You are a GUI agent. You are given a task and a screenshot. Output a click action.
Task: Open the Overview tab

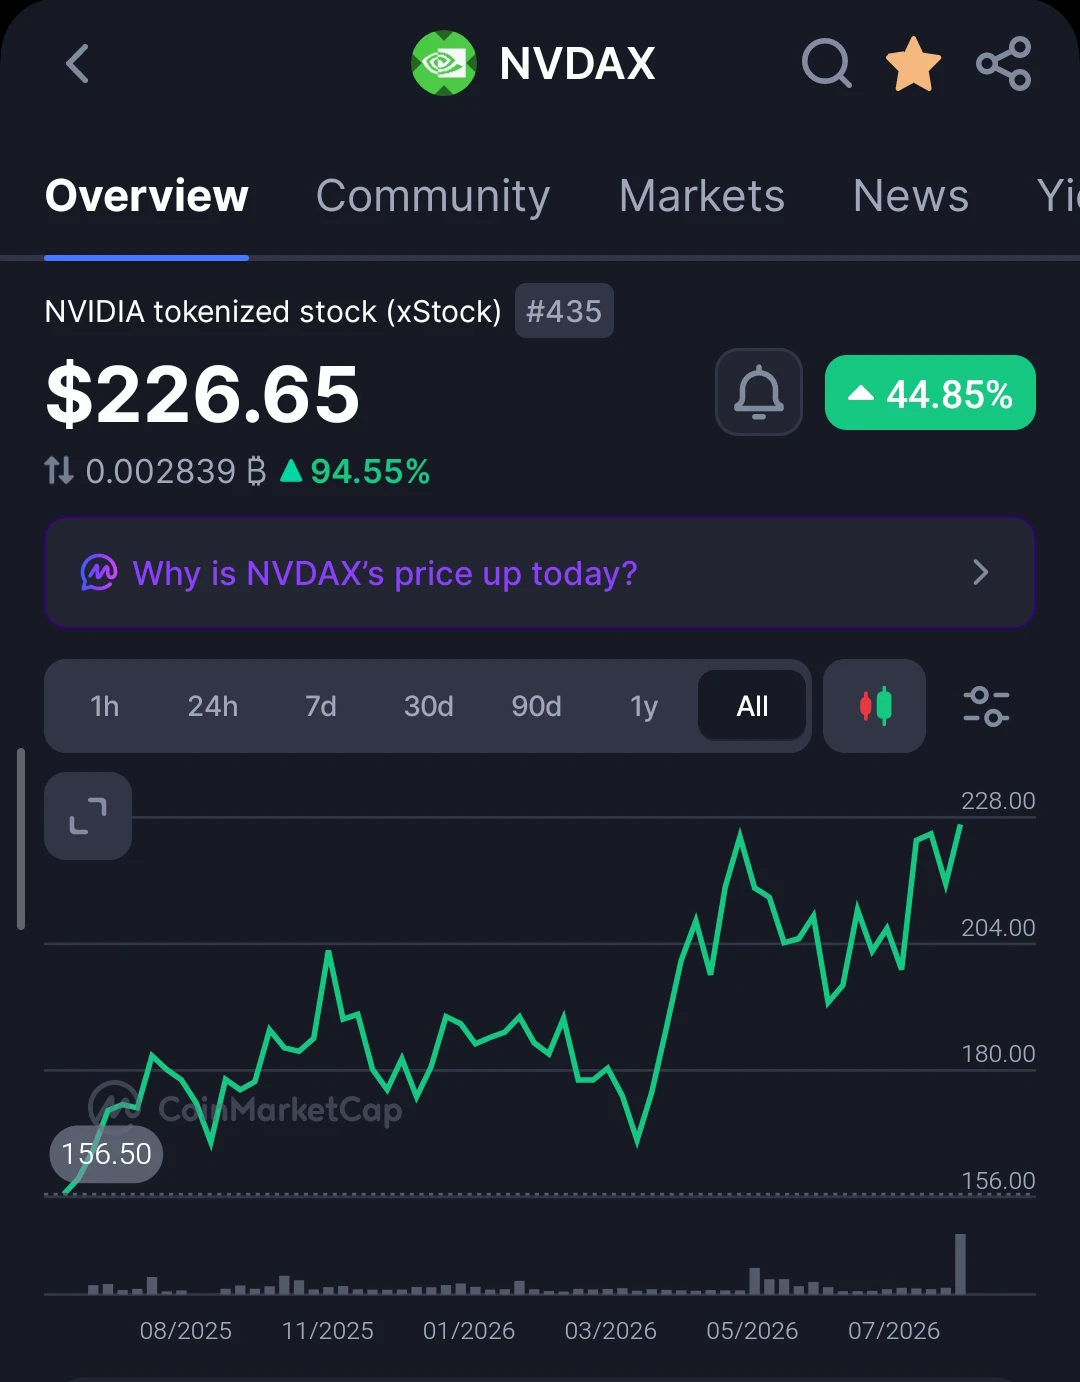click(147, 196)
